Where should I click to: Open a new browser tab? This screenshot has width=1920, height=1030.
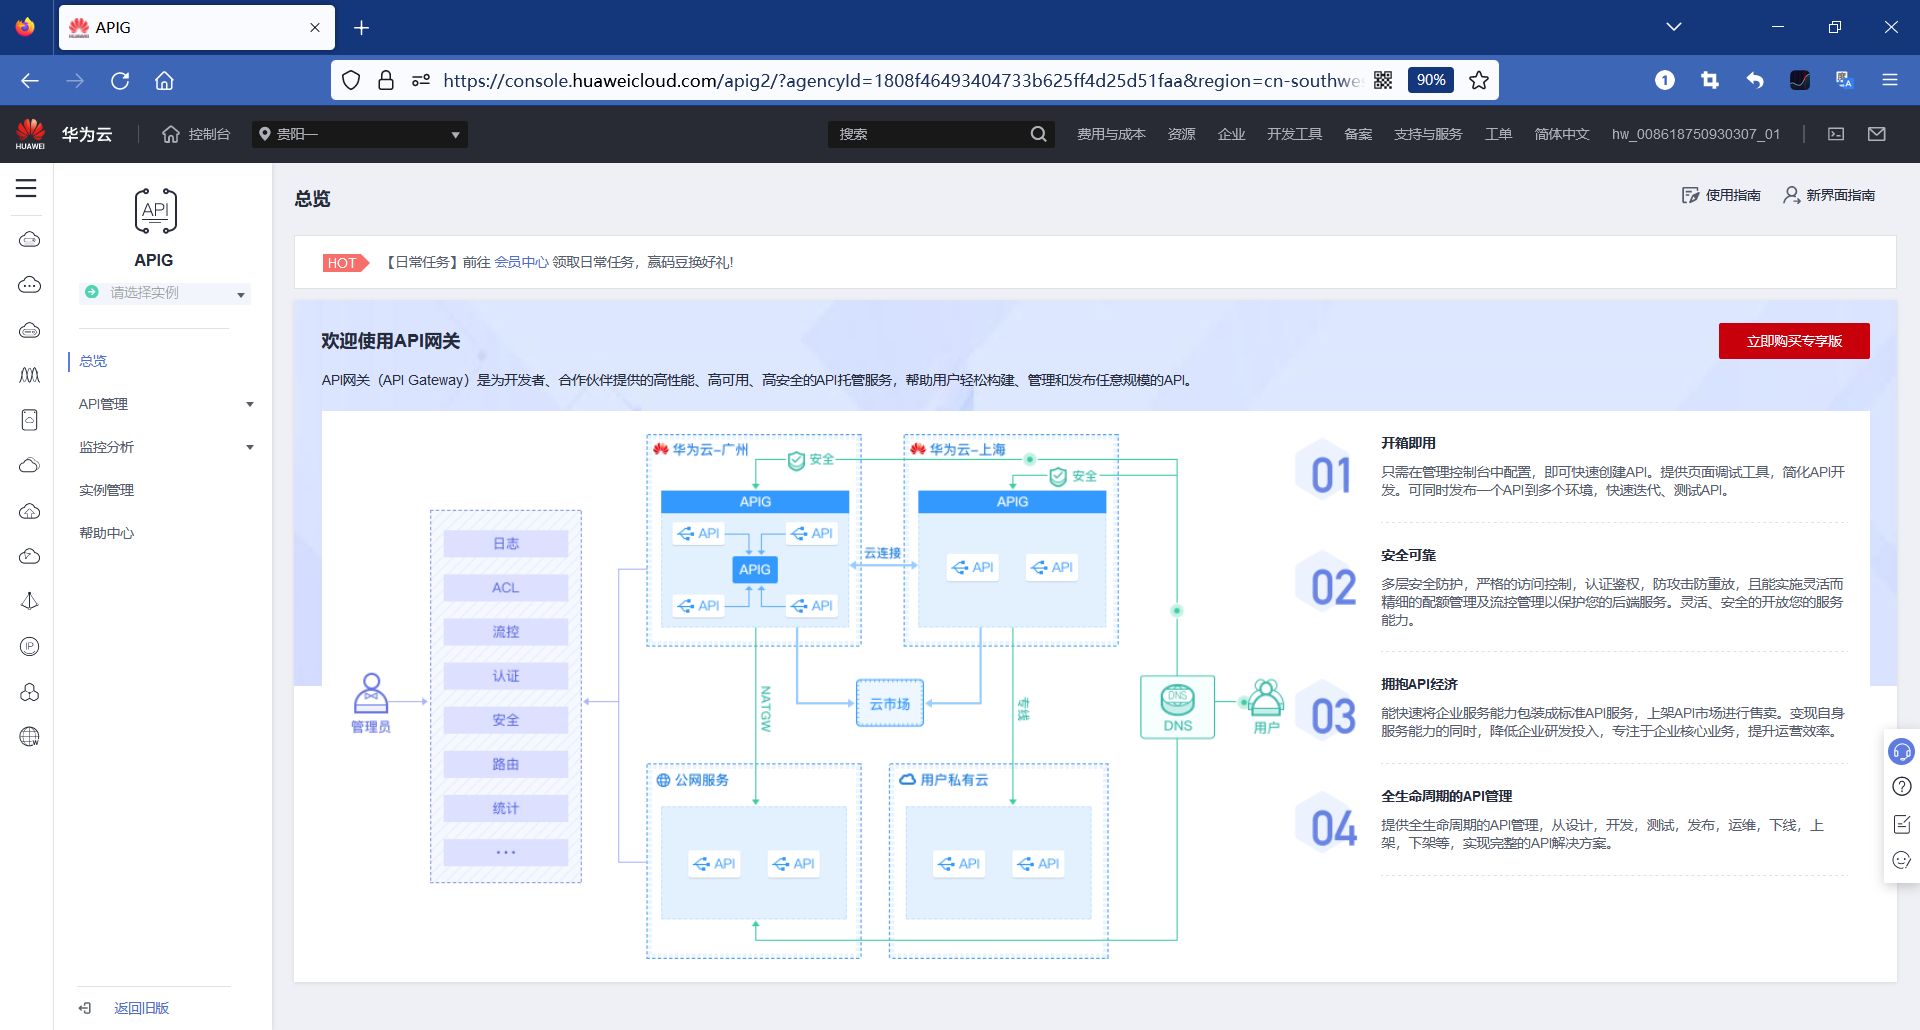[x=362, y=28]
